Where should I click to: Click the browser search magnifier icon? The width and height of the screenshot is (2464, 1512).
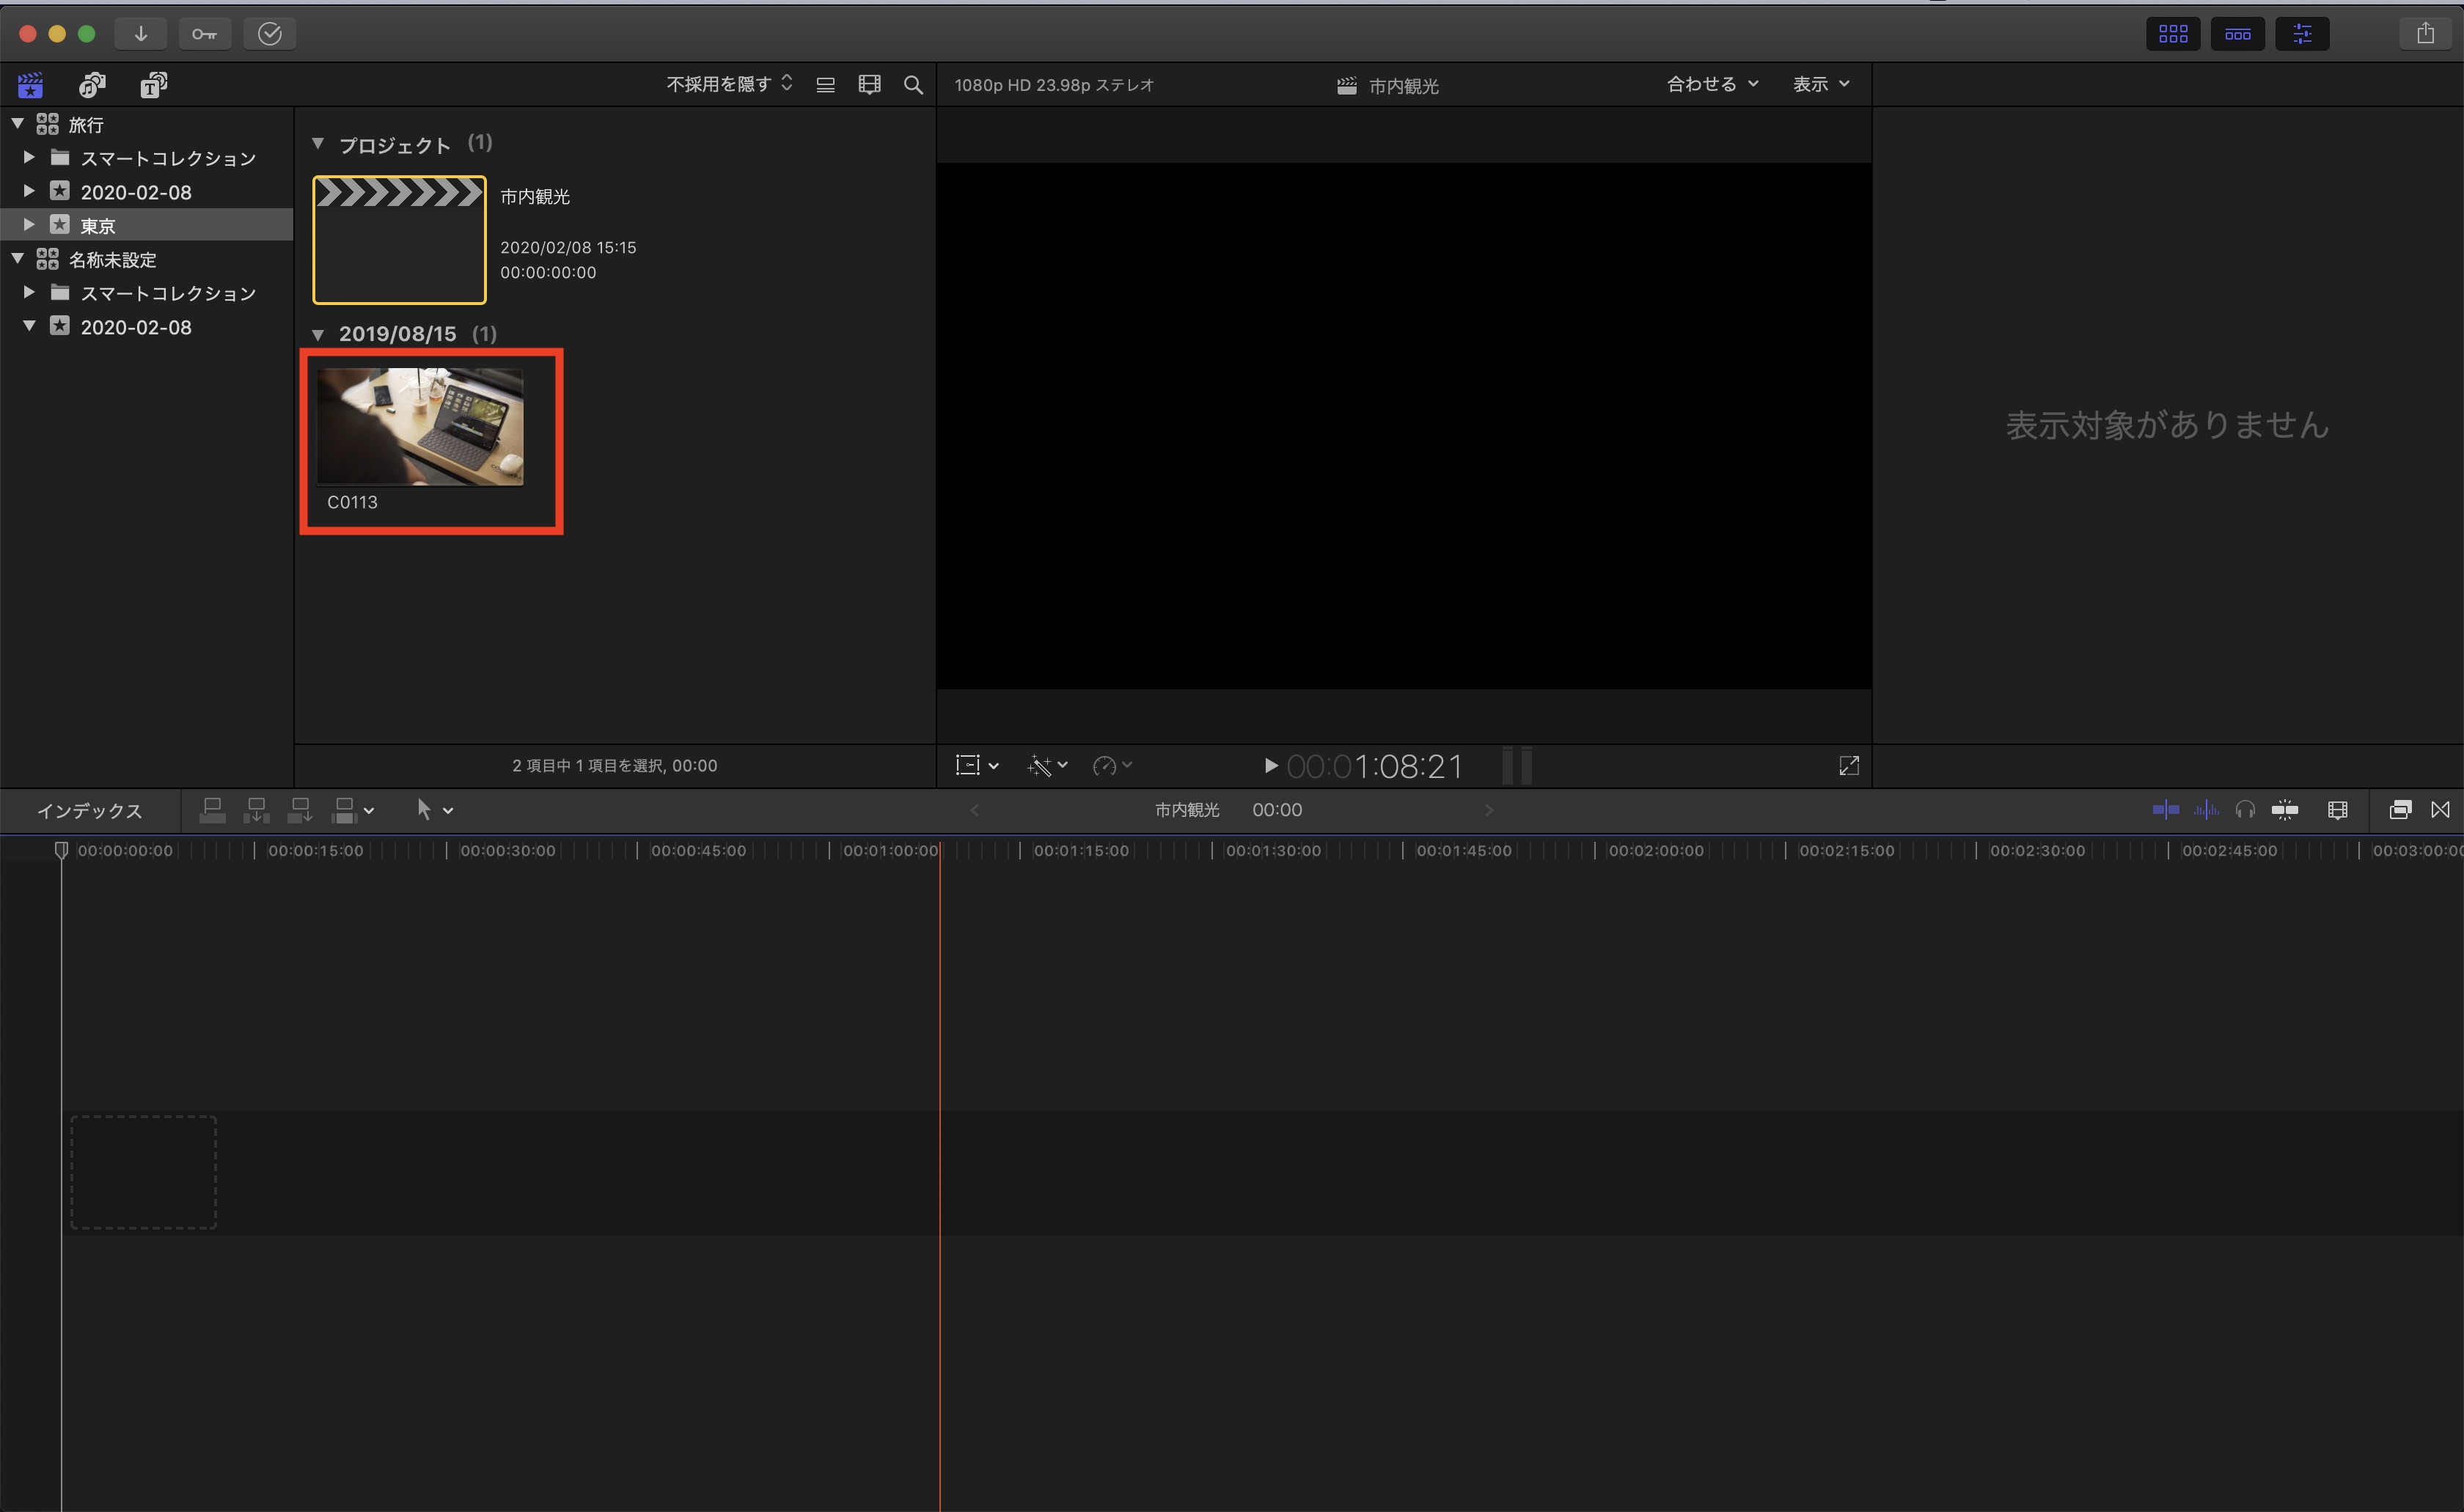[x=913, y=85]
